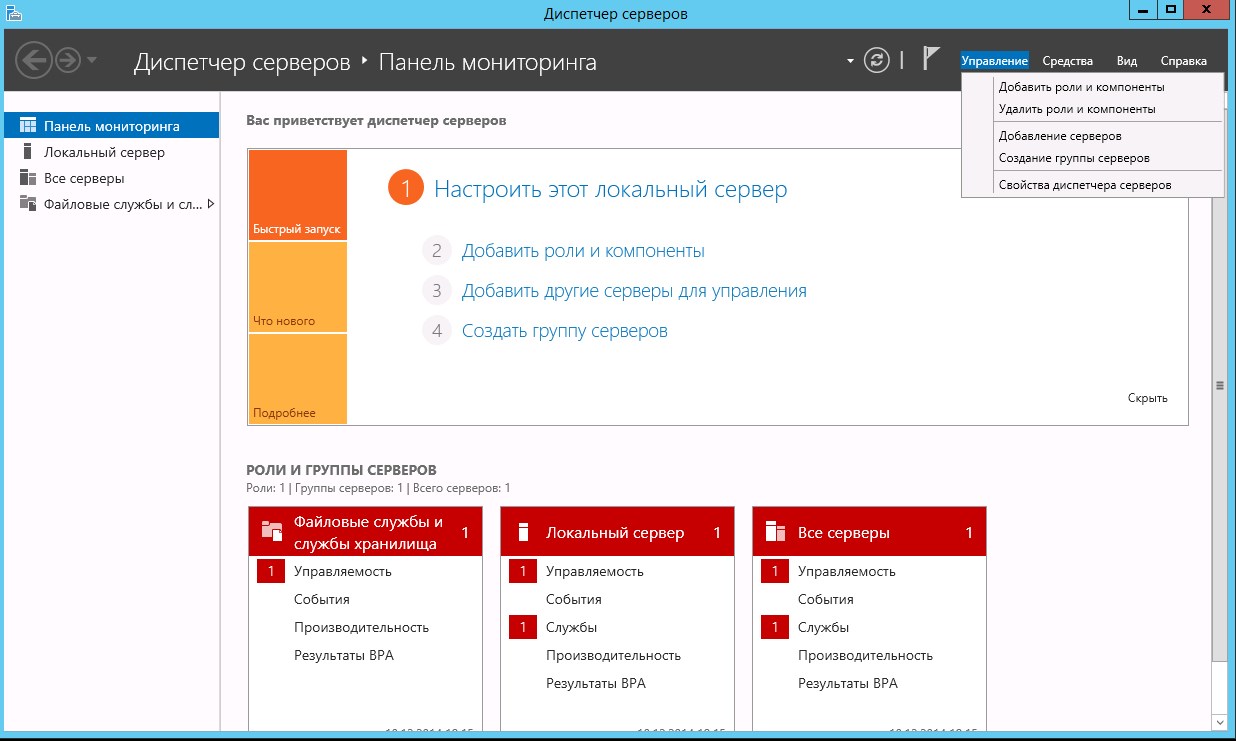Screen dimensions: 1236x741
Task: Select the Что нового orange tile
Action: pyautogui.click(x=297, y=287)
